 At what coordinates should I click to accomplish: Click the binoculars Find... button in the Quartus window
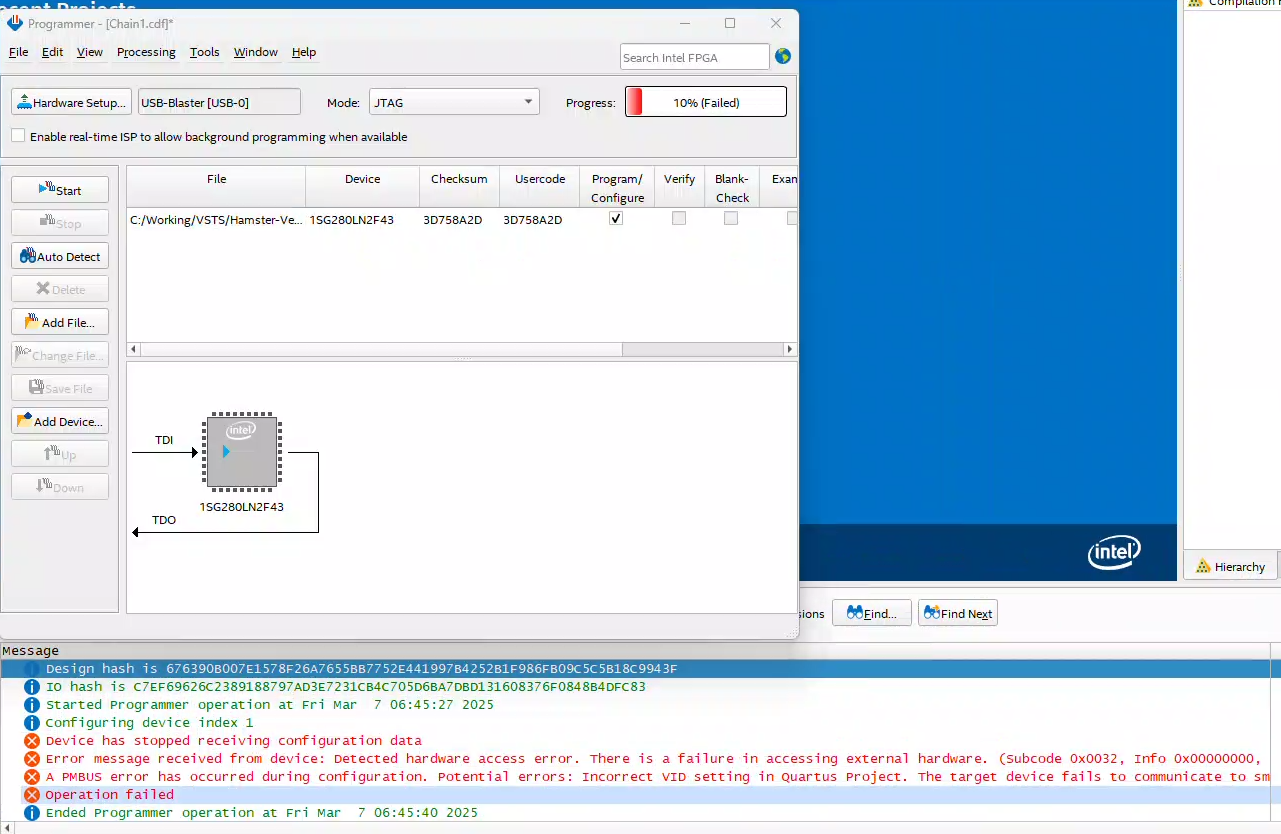[x=872, y=613]
